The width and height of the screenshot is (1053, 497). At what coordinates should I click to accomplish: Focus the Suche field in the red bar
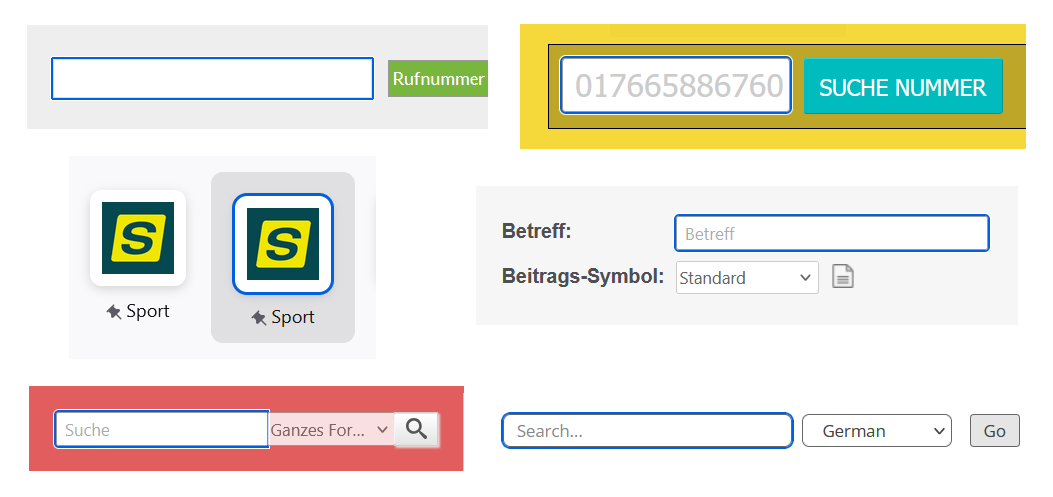coord(161,430)
